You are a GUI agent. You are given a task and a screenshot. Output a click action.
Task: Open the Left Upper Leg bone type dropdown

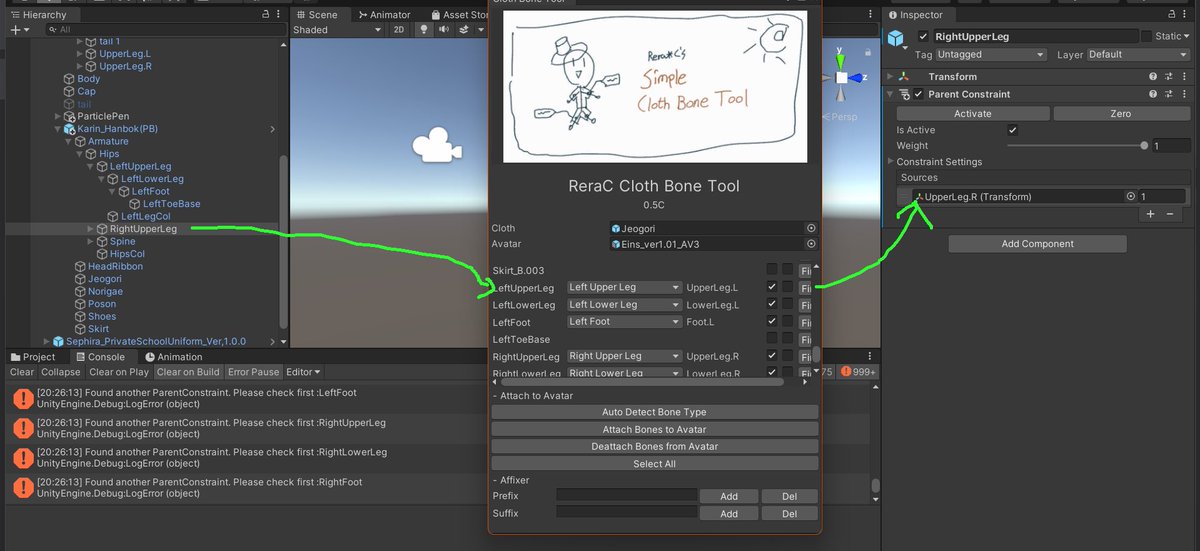pos(624,288)
